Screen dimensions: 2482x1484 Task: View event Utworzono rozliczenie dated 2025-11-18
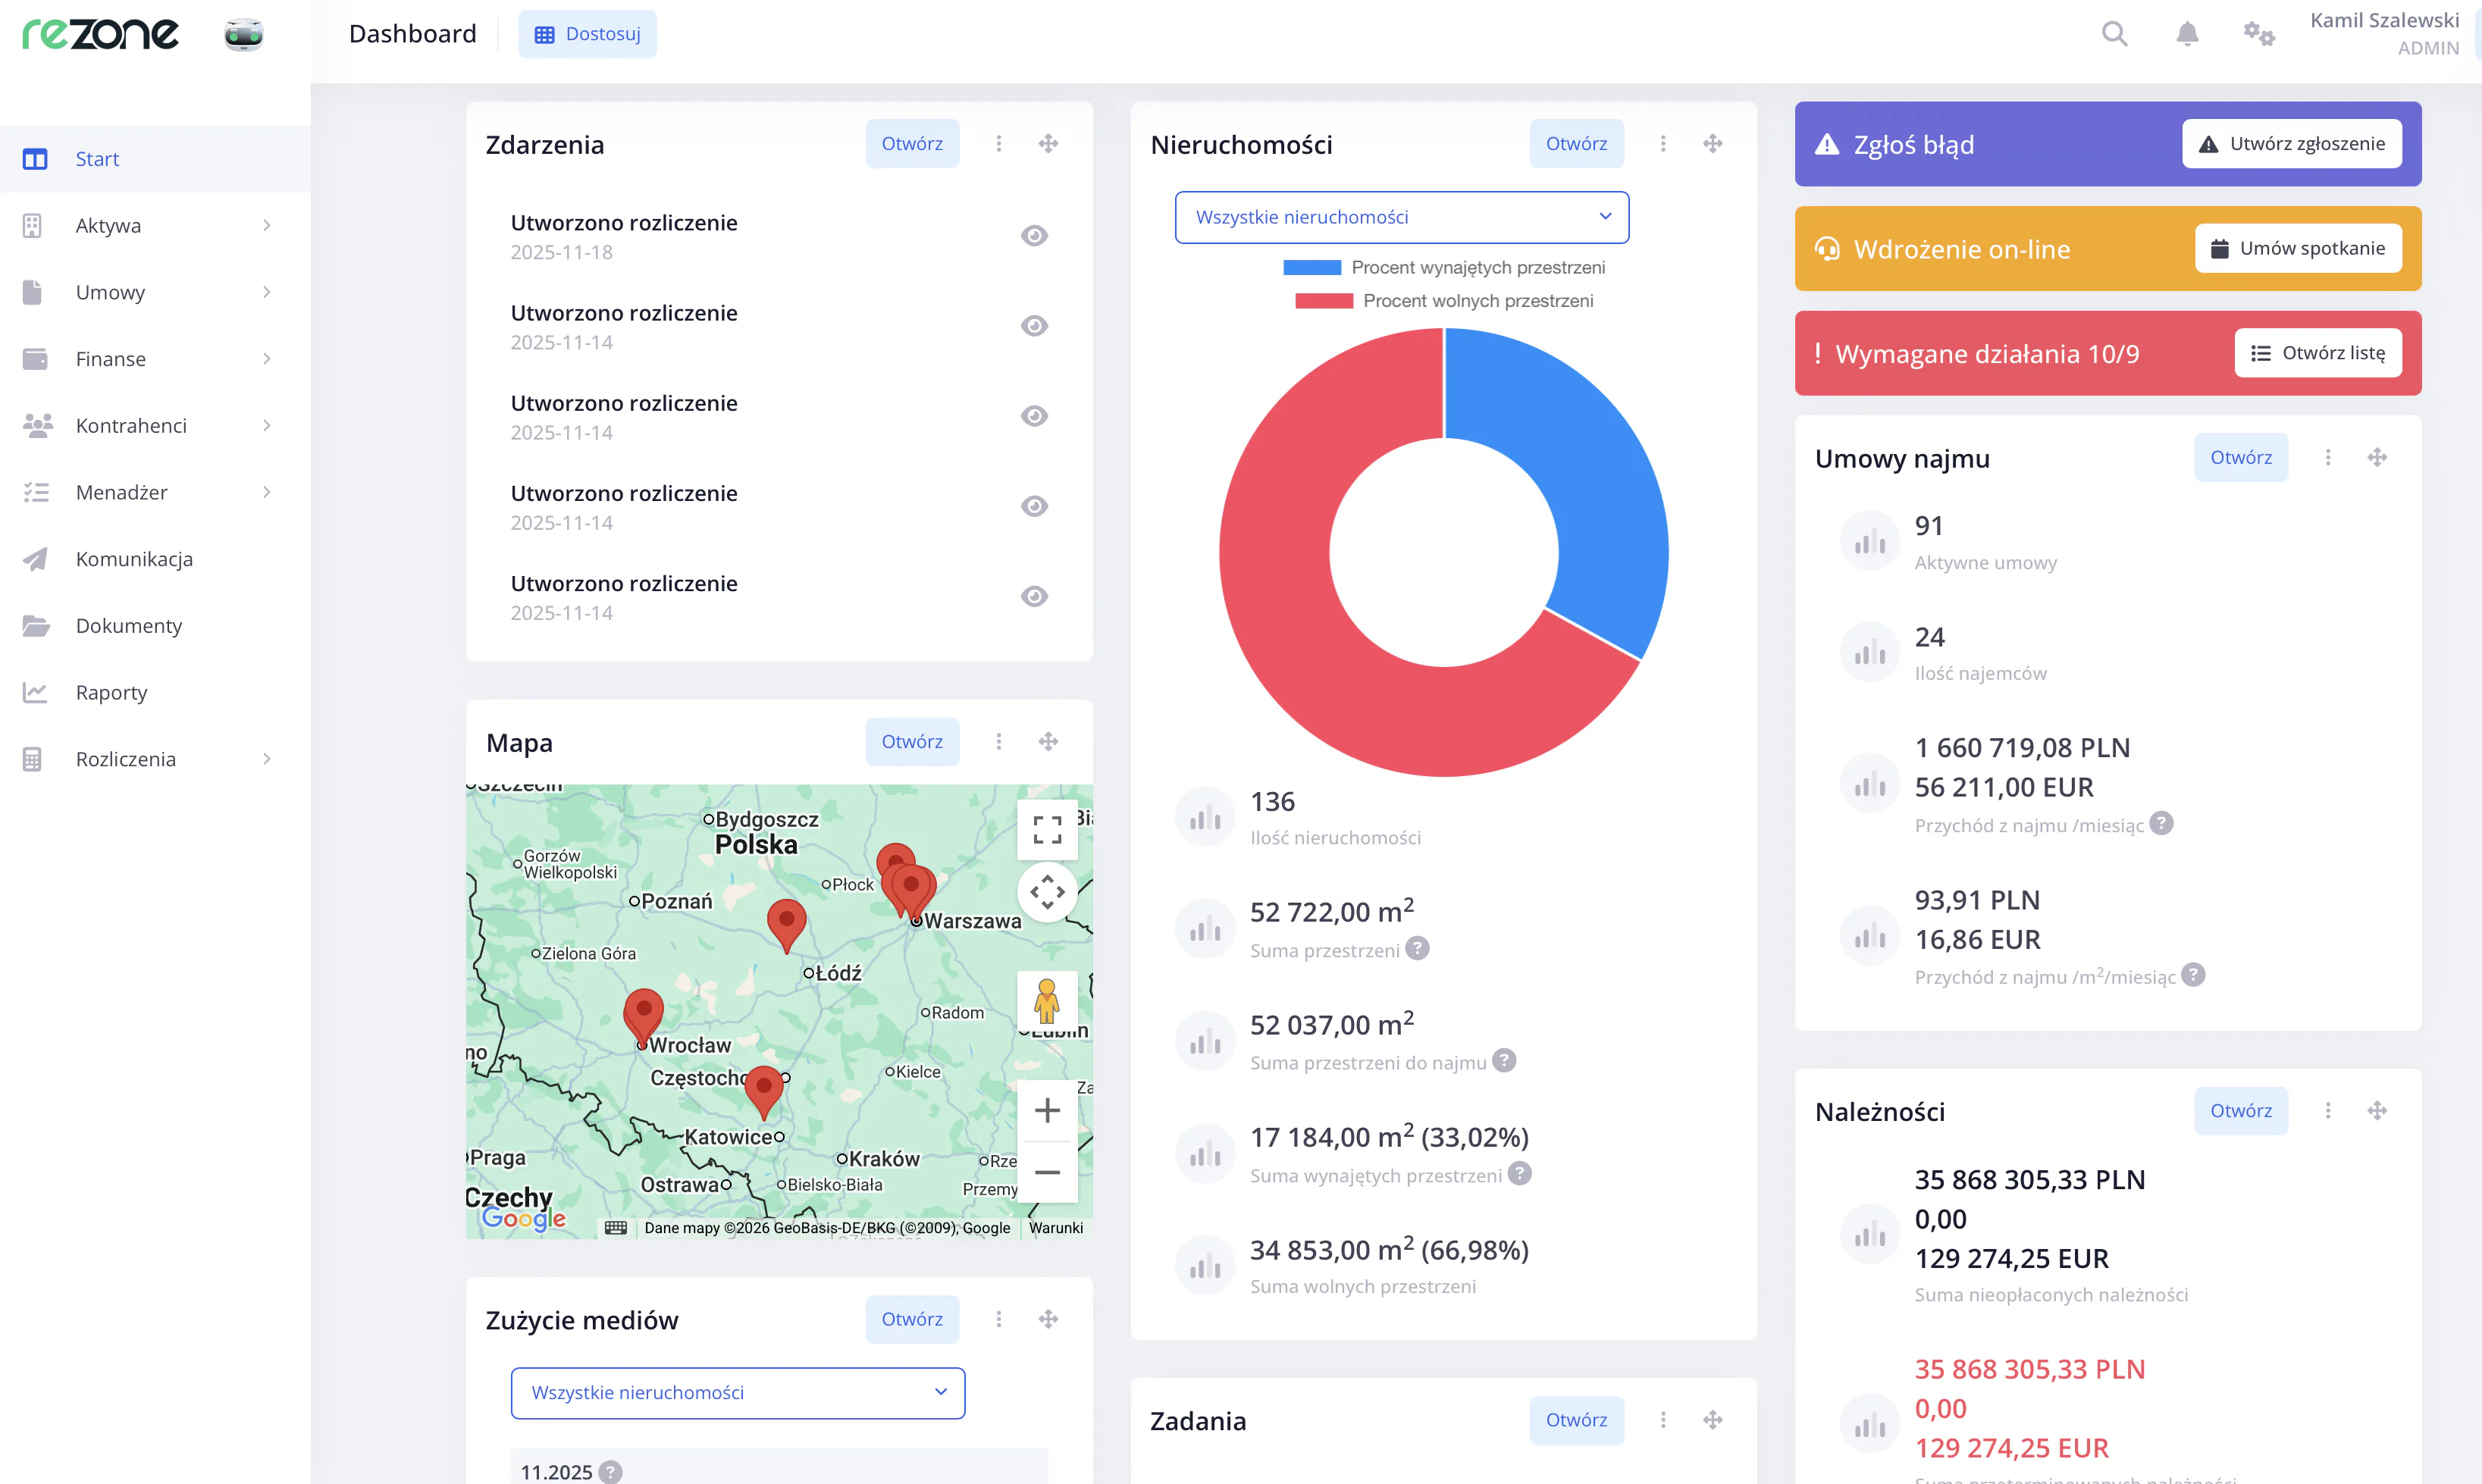pos(1034,236)
